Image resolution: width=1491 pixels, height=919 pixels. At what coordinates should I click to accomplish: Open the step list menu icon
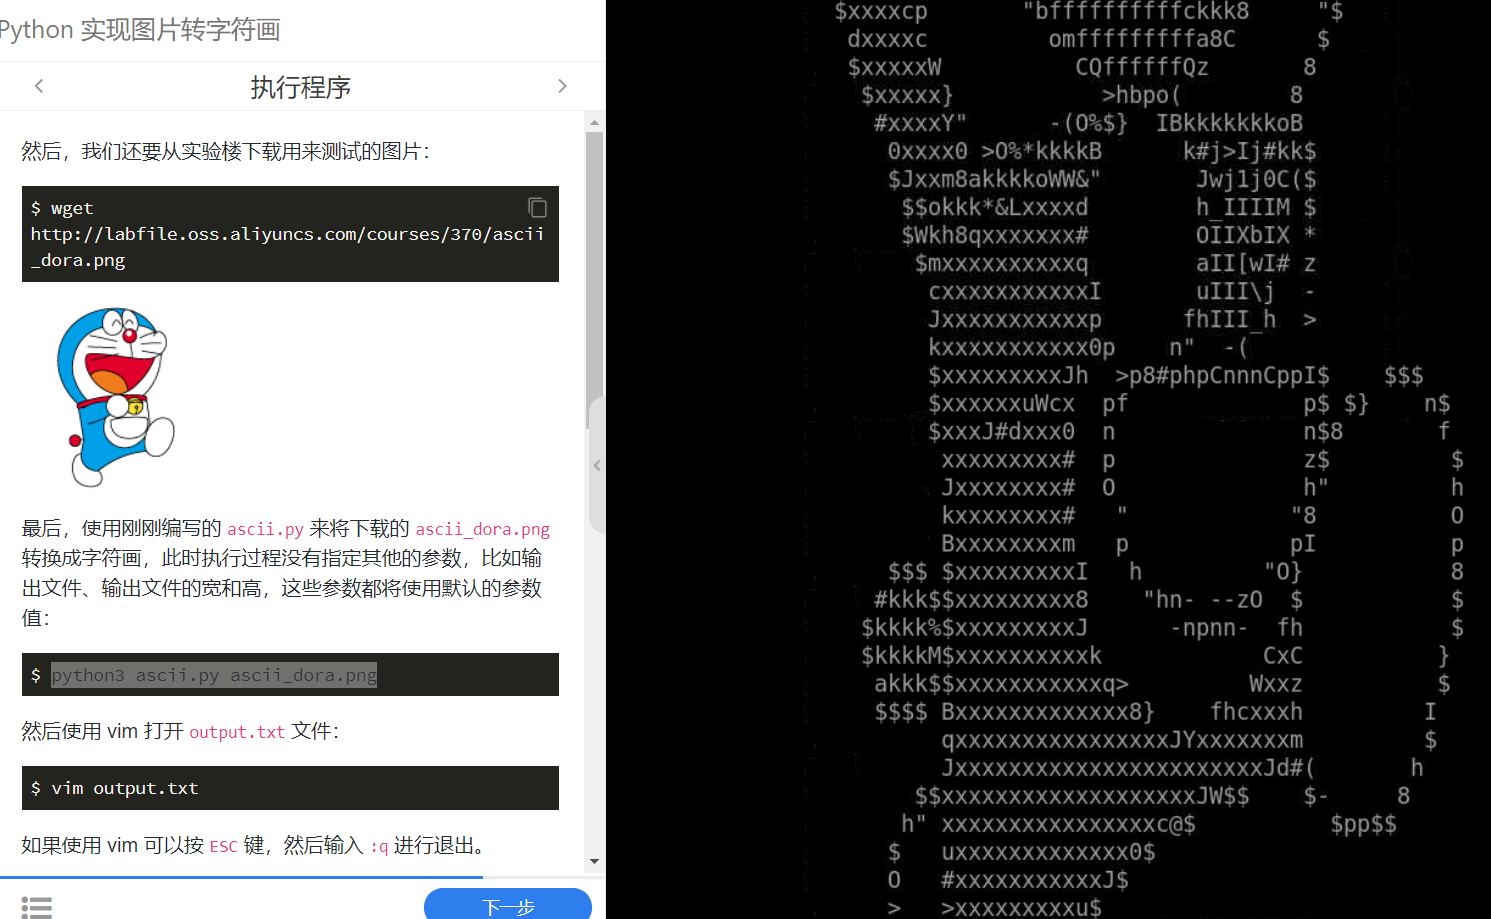tap(37, 907)
